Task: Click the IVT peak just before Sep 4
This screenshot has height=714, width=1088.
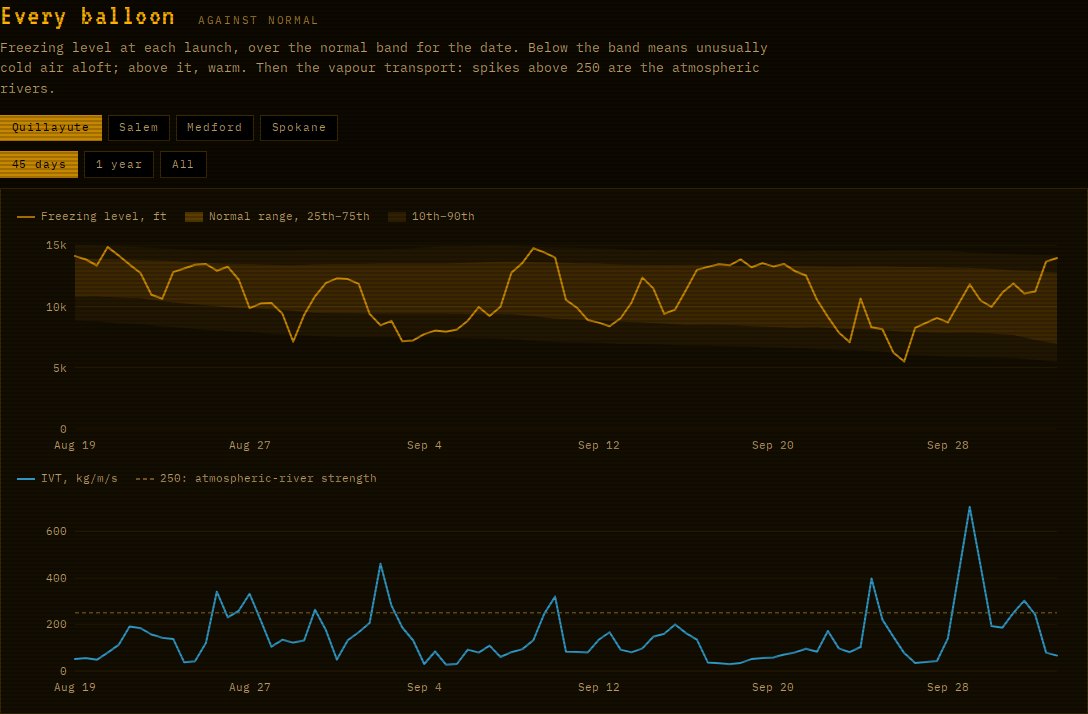Action: point(380,564)
